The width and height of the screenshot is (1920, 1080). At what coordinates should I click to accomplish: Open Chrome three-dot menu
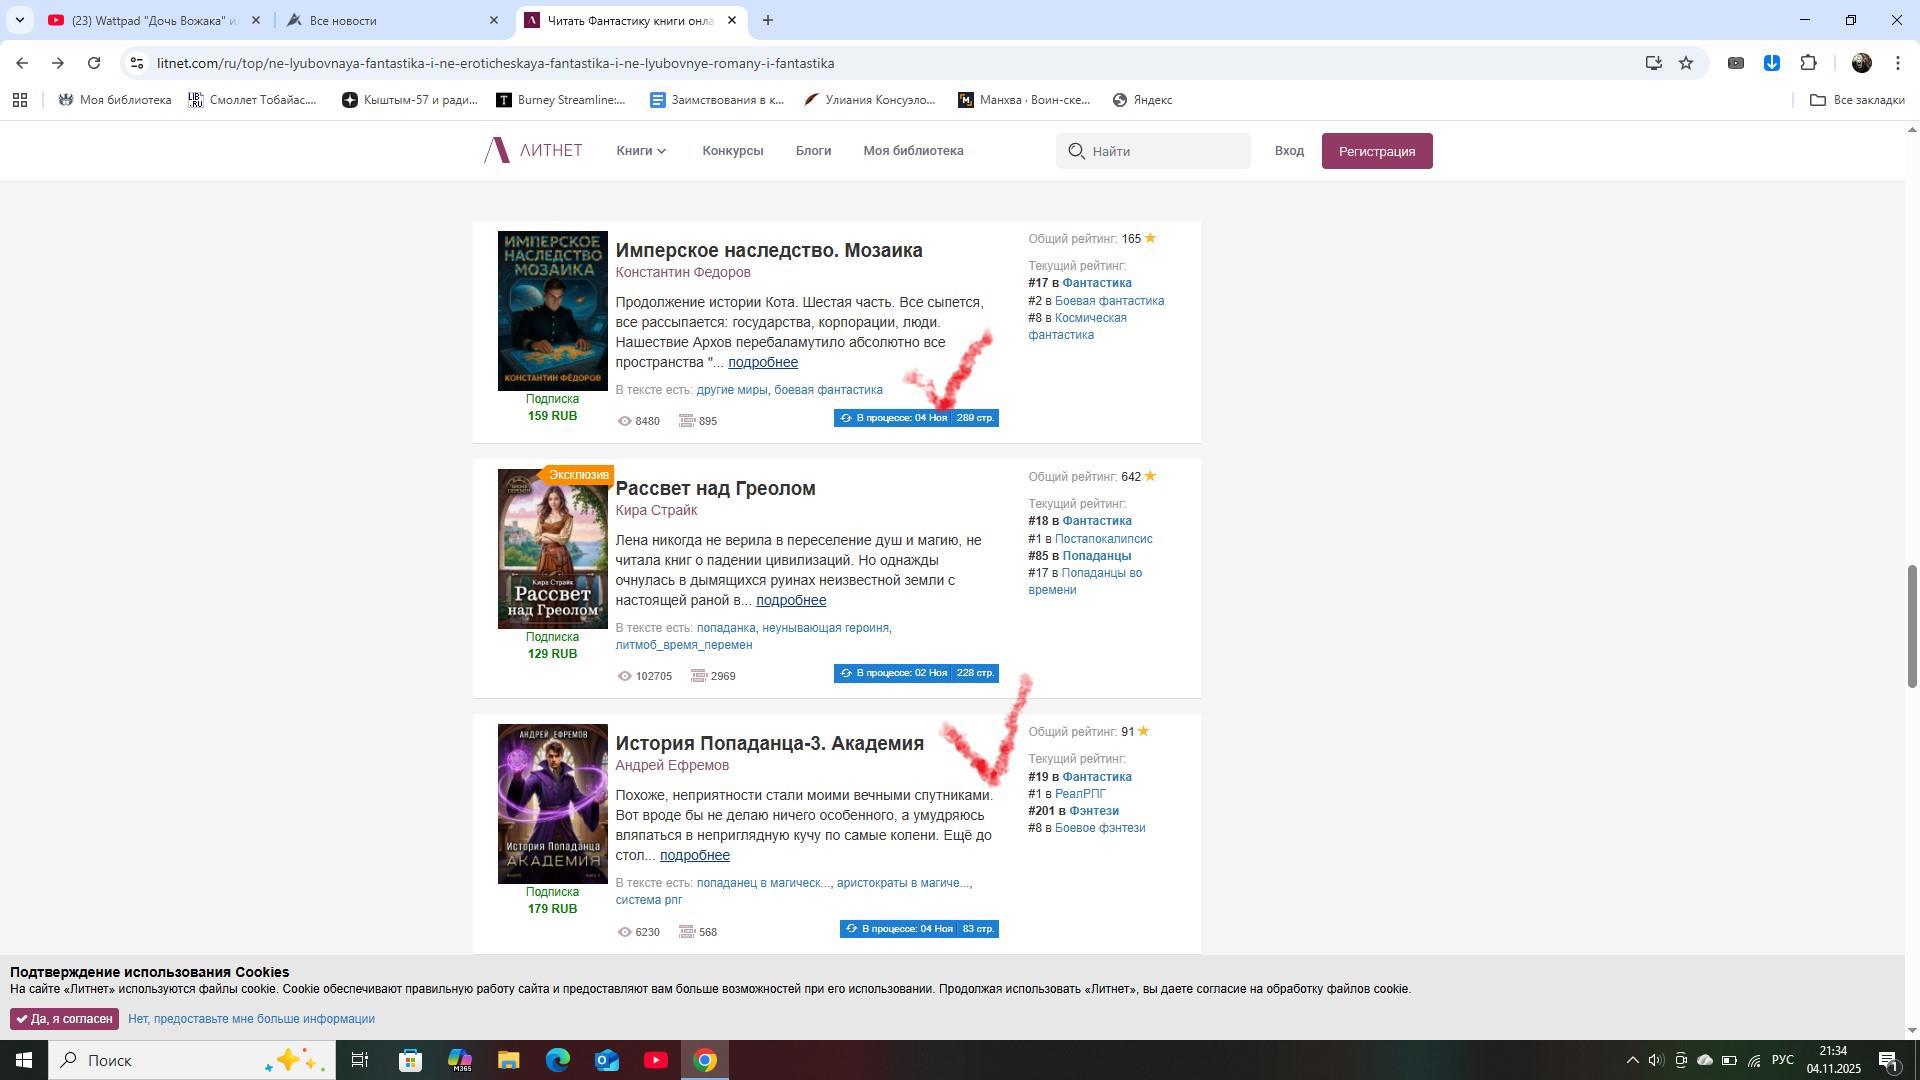pyautogui.click(x=1897, y=63)
